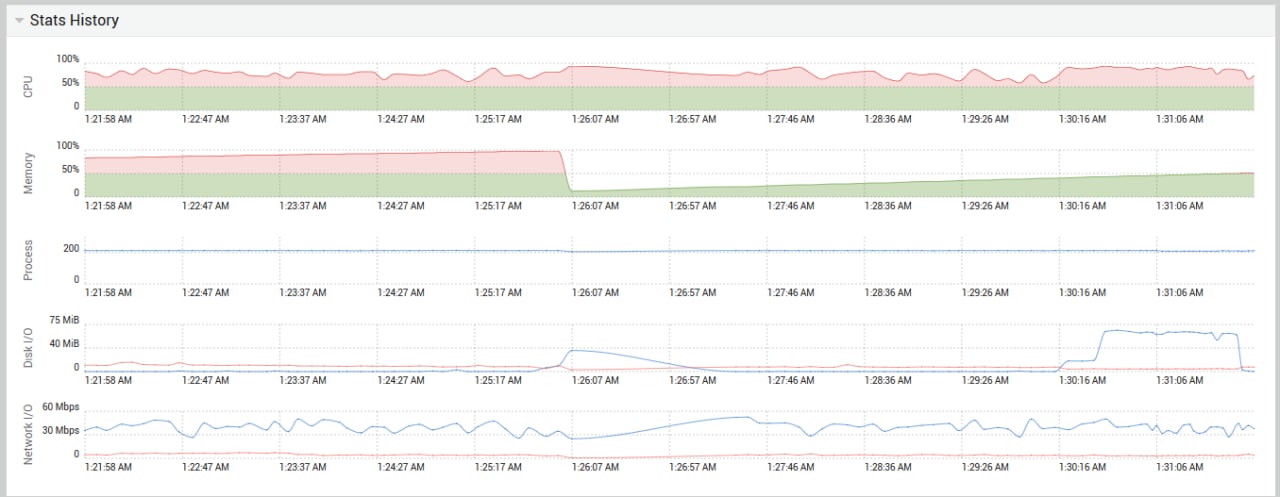Click the 200 value on Process chart

[x=71, y=249]
